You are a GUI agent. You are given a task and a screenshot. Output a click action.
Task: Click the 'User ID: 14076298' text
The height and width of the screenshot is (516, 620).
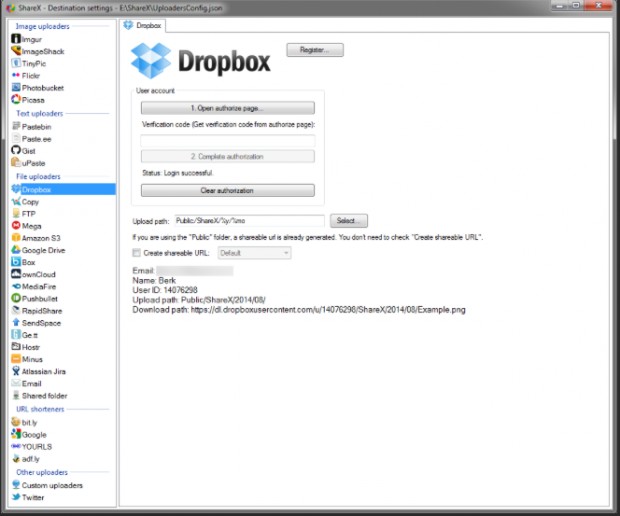point(165,290)
